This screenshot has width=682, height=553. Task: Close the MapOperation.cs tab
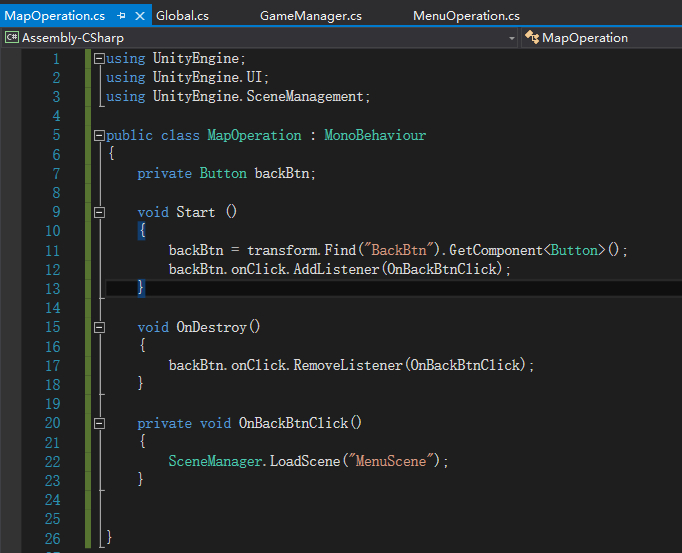coord(138,16)
